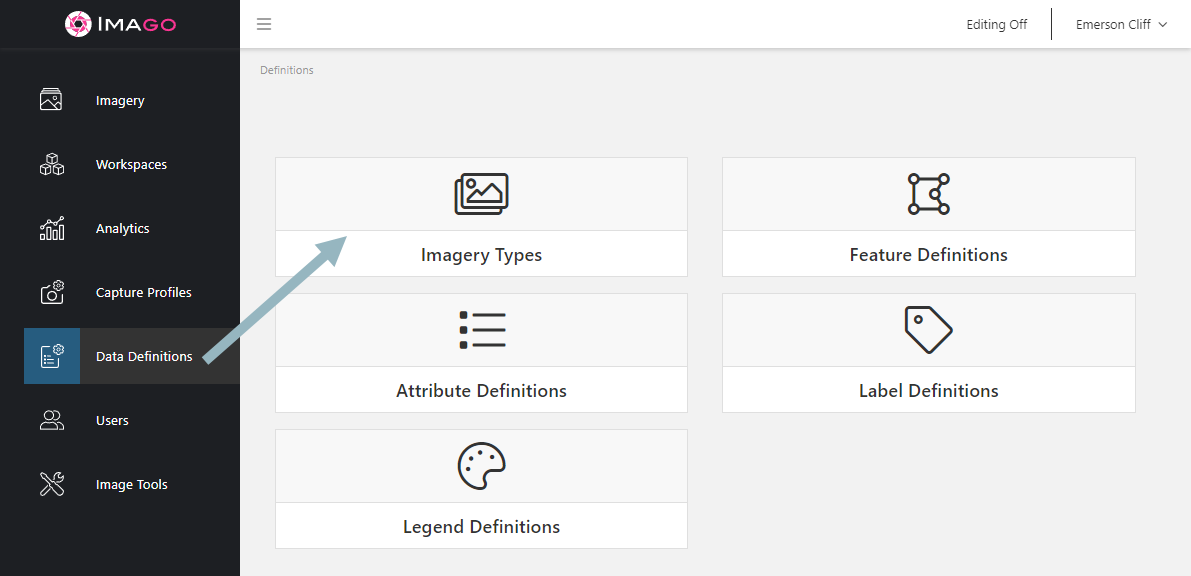Select the Analytics chart icon
1191x576 pixels.
pyautogui.click(x=51, y=228)
